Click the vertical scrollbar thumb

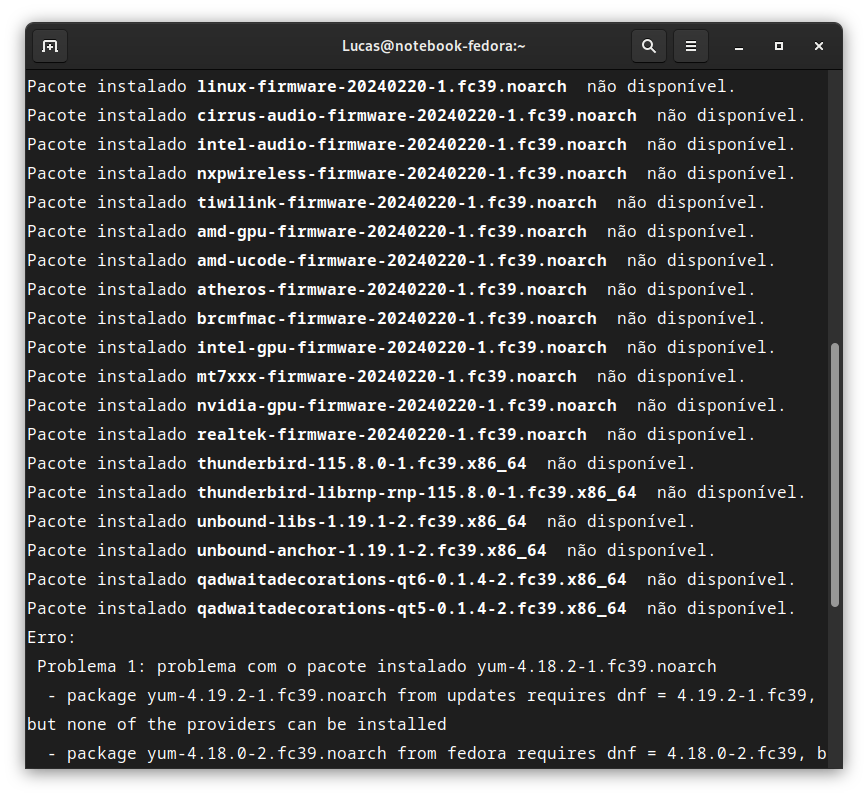click(x=835, y=475)
